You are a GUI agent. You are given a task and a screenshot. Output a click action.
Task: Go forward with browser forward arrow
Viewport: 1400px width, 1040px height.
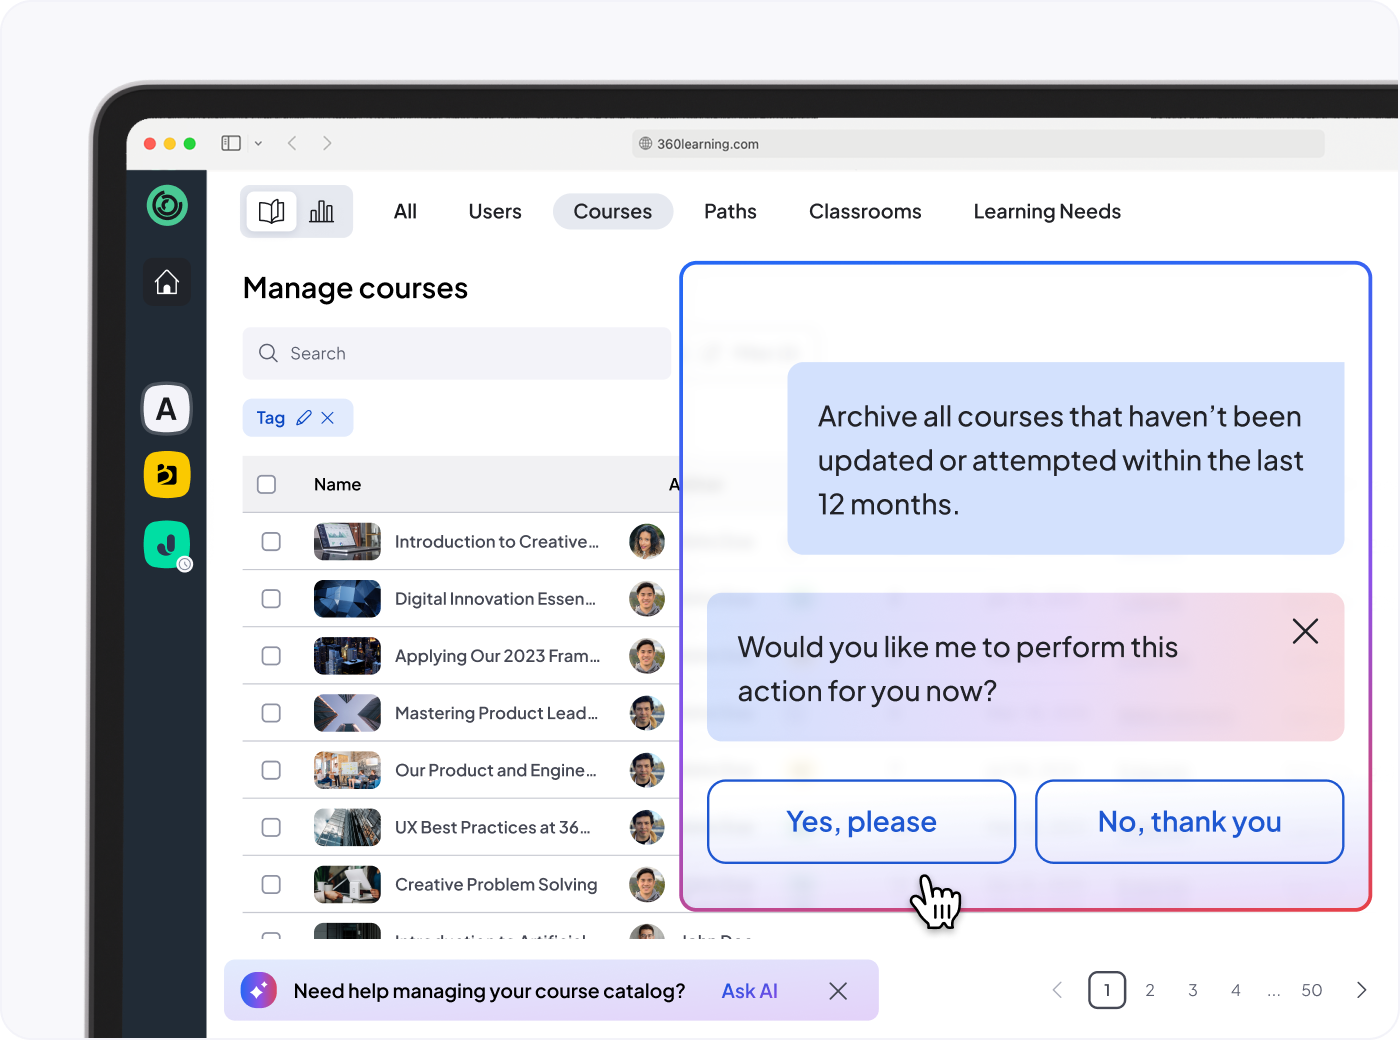(x=327, y=143)
